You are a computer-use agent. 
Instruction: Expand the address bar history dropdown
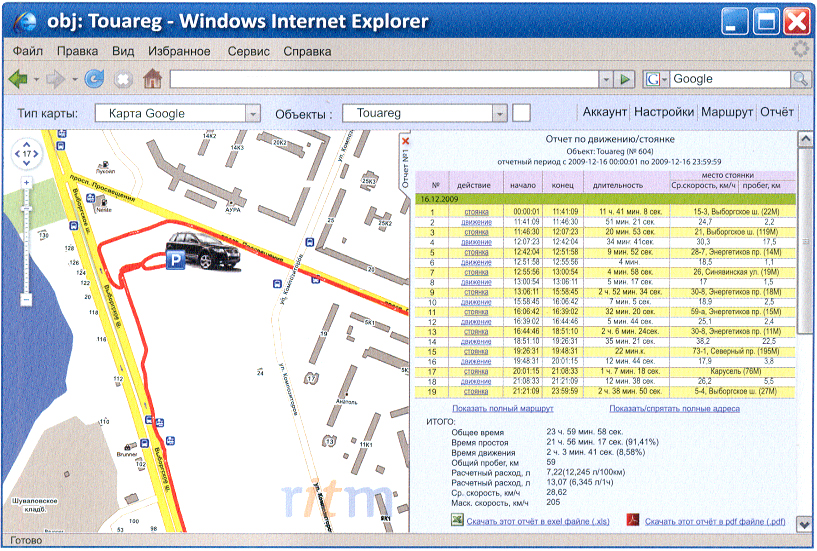pos(605,79)
